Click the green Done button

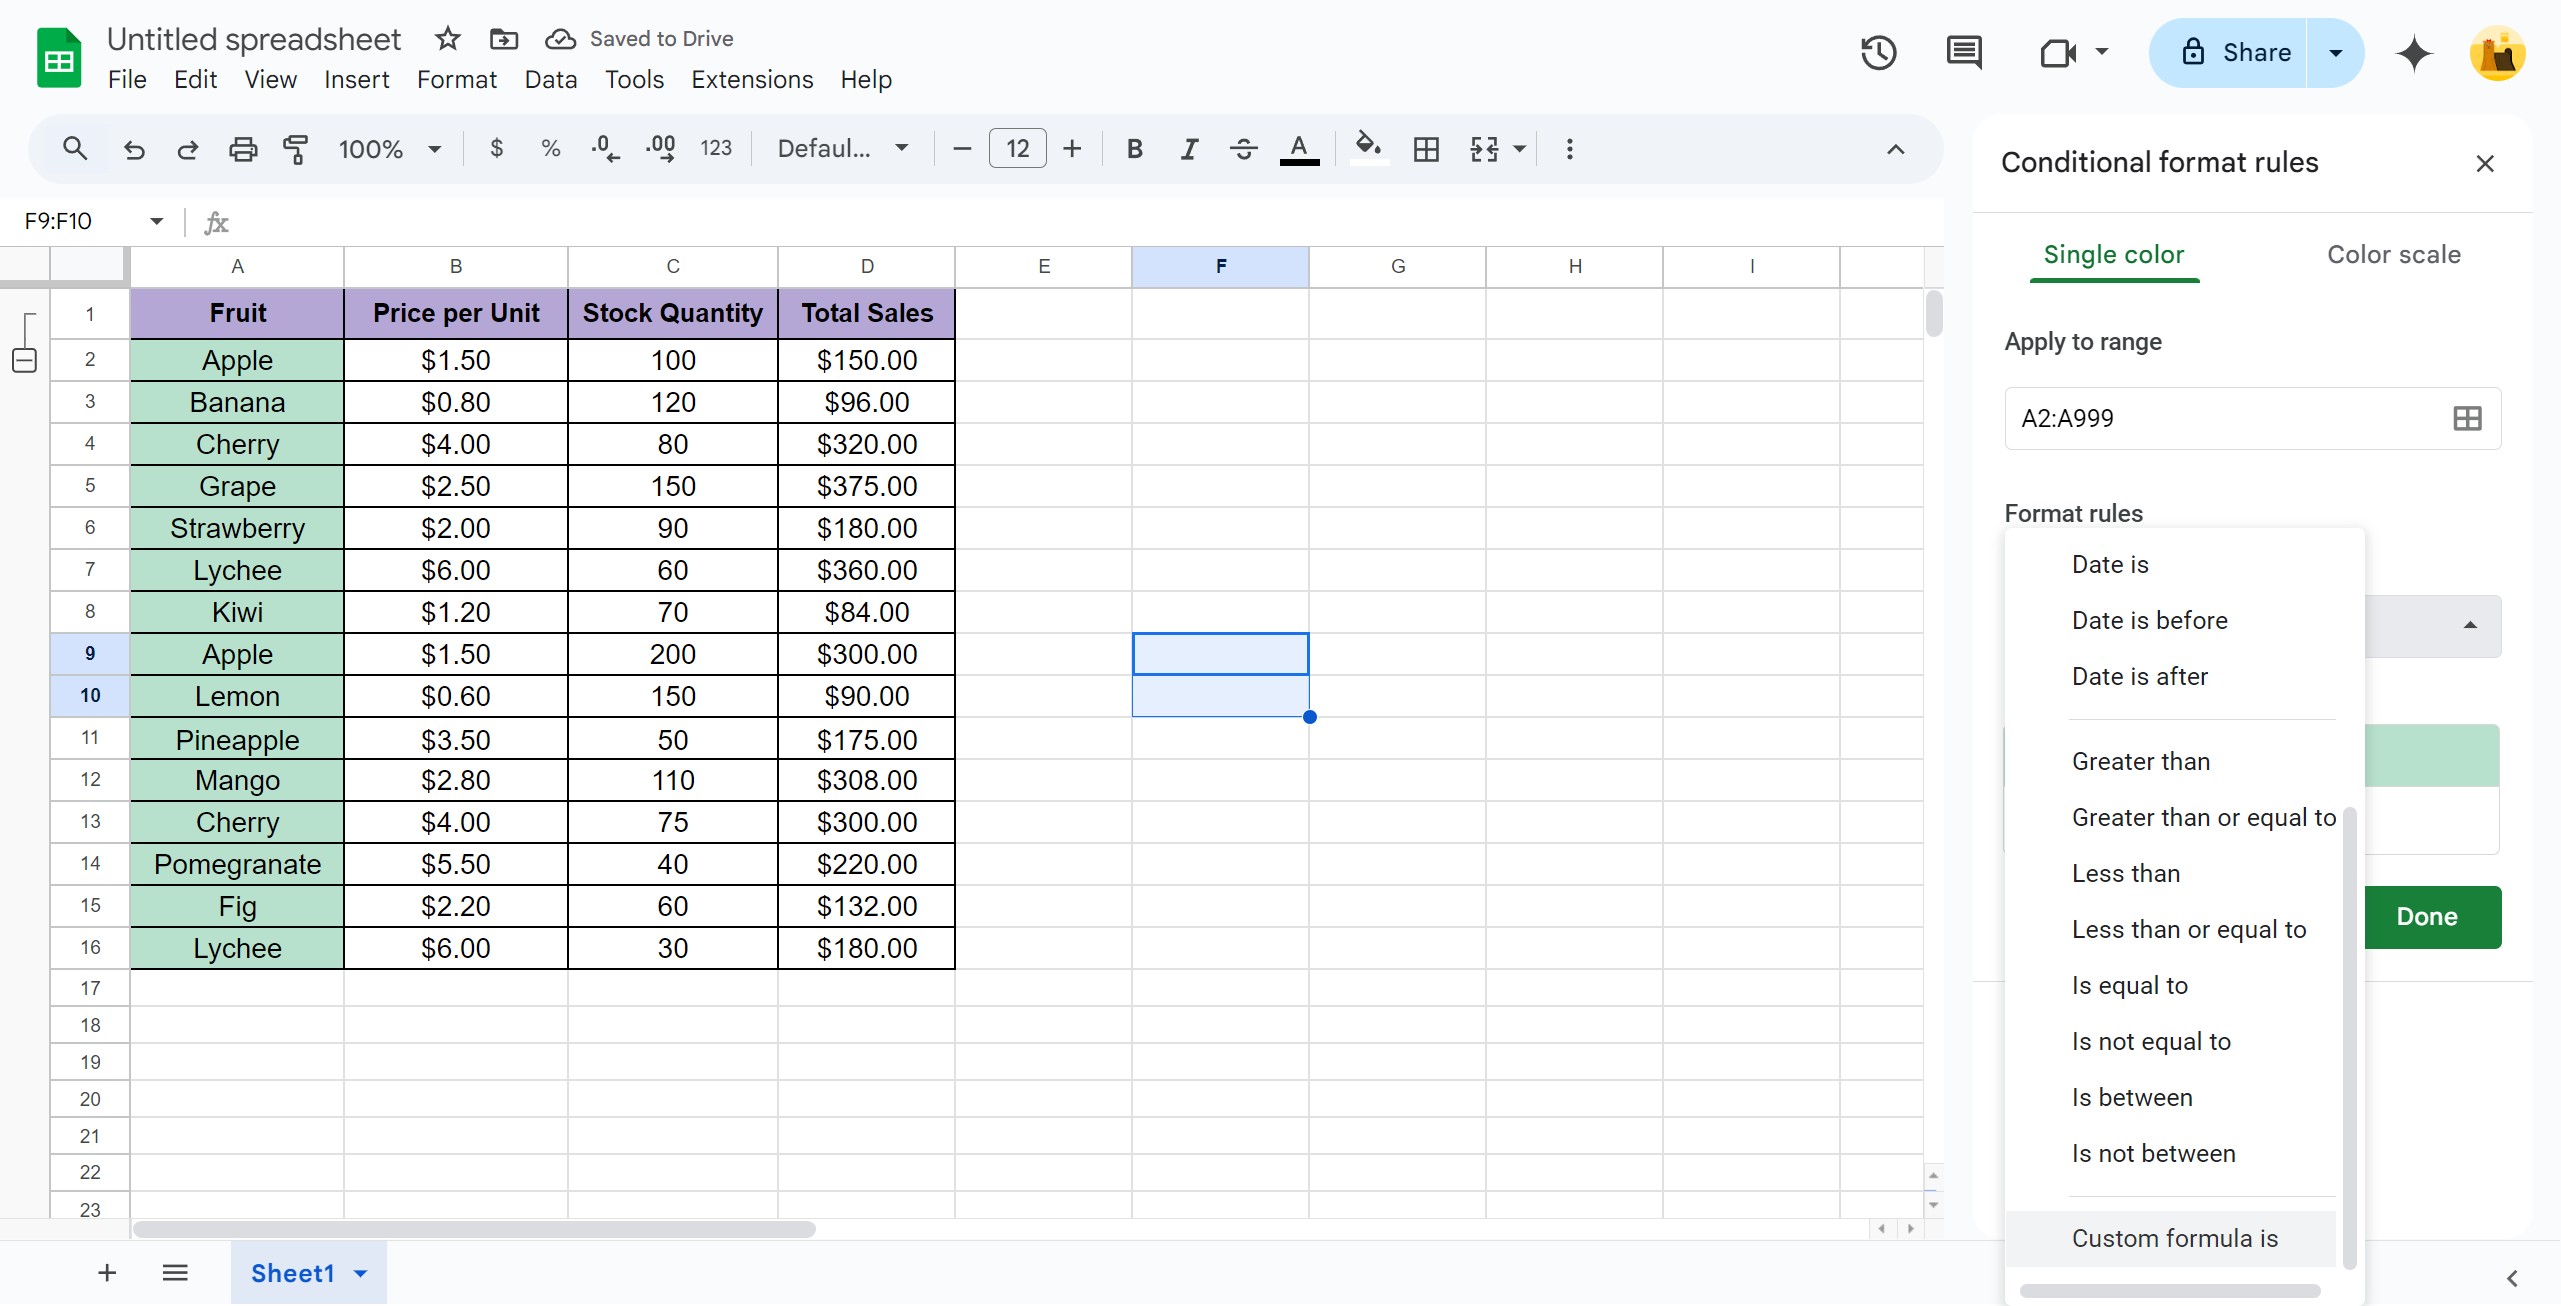[x=2432, y=917]
